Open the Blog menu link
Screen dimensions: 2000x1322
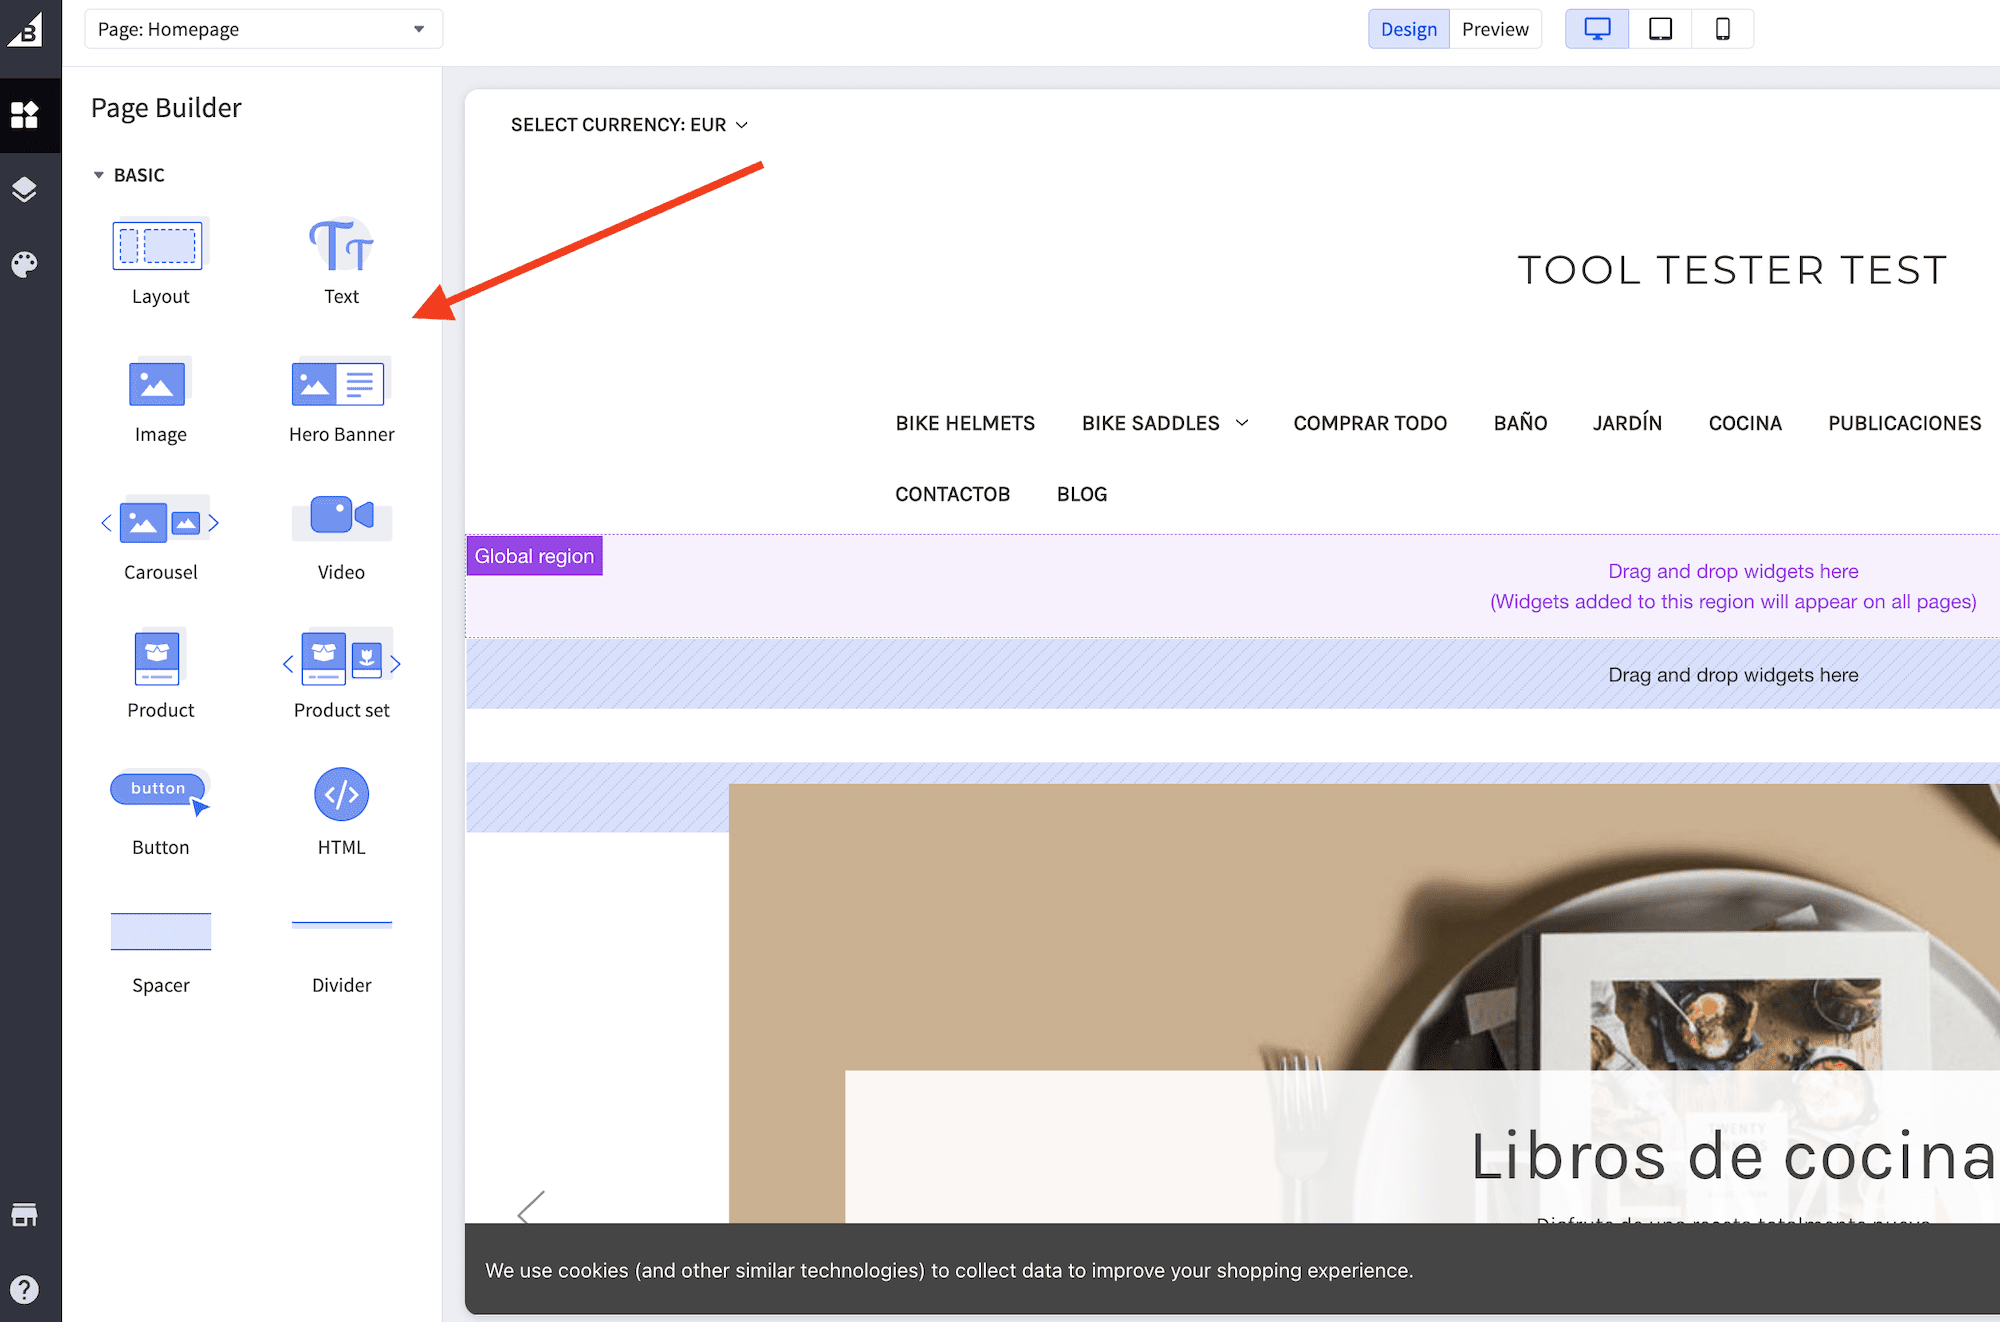[1082, 494]
